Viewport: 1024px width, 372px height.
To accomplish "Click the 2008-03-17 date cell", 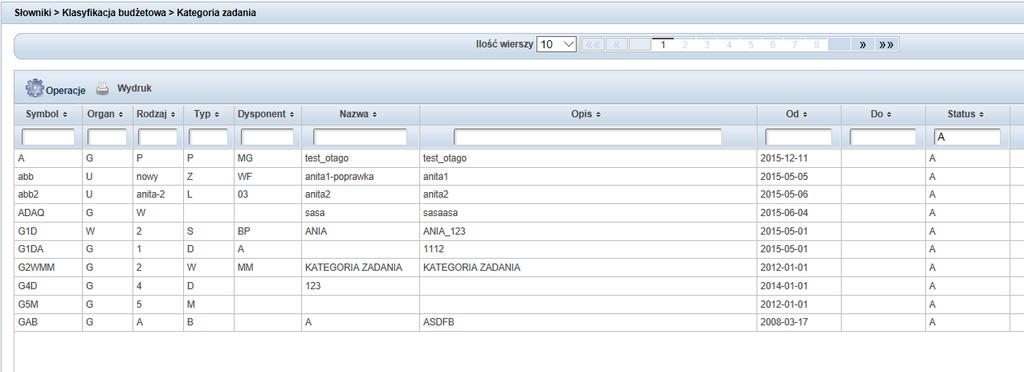I will tap(799, 322).
